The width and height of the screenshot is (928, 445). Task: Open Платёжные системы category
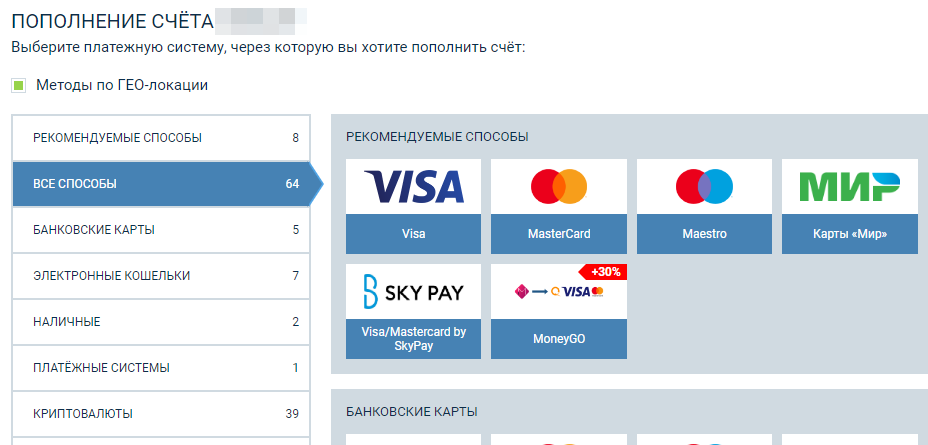160,368
